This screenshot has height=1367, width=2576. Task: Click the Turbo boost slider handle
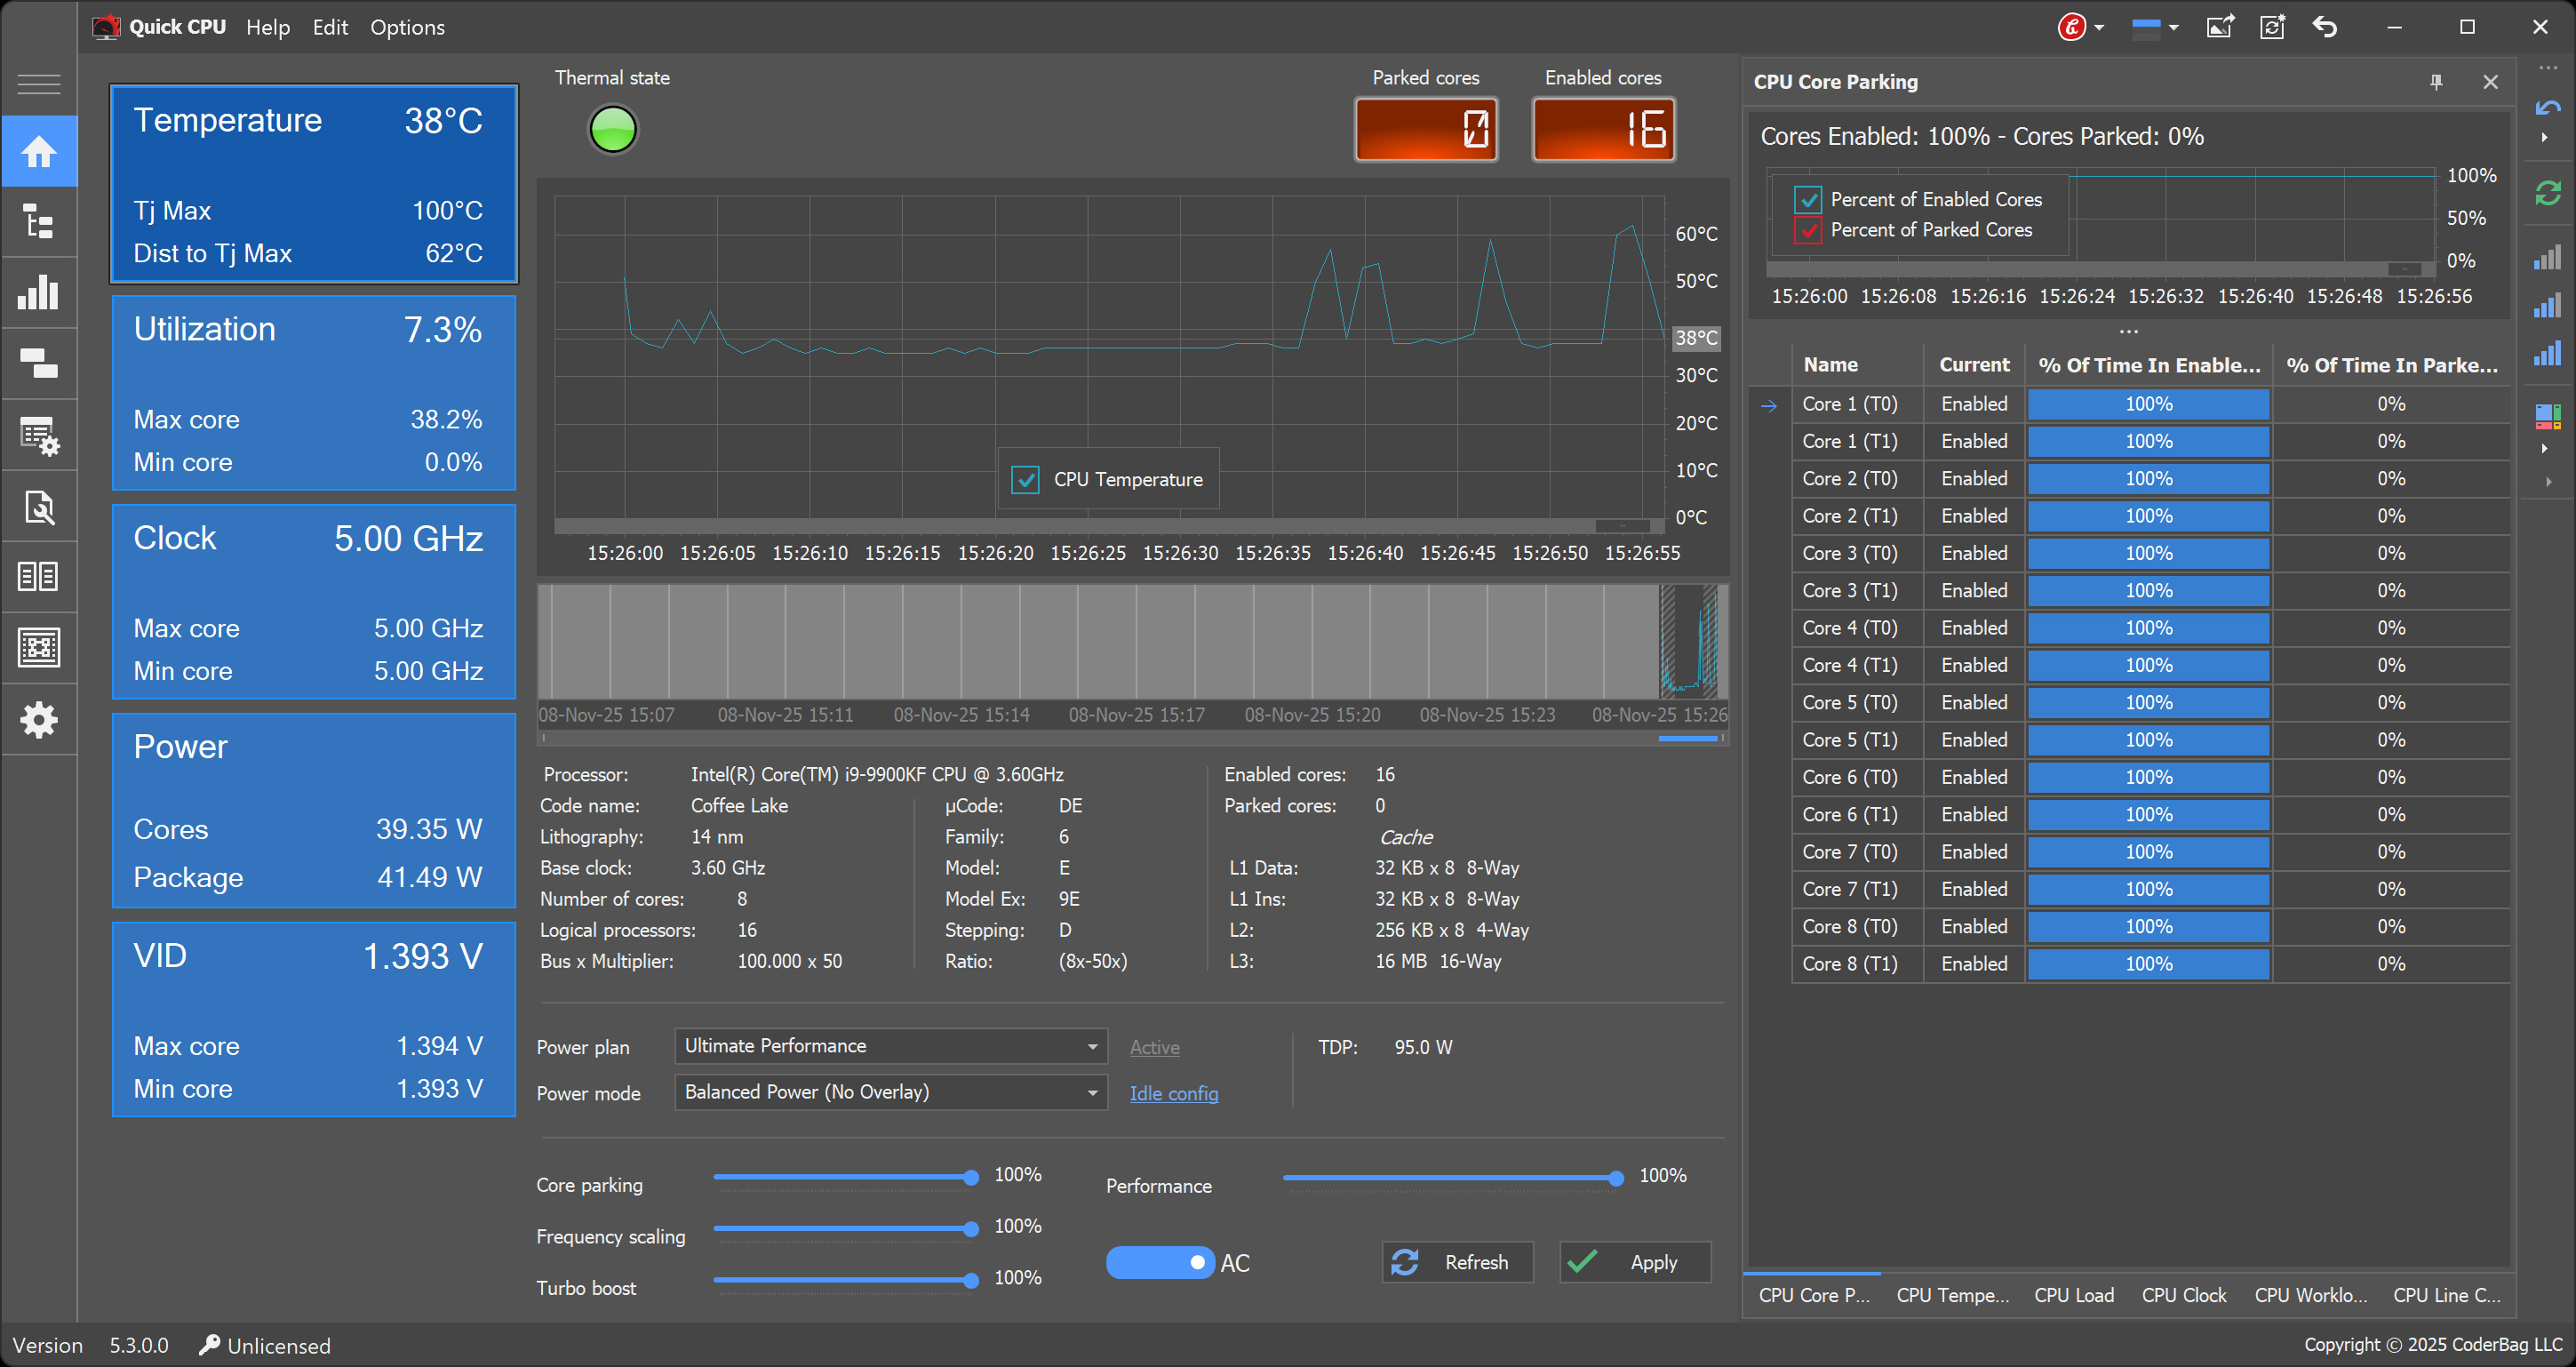pos(970,1280)
